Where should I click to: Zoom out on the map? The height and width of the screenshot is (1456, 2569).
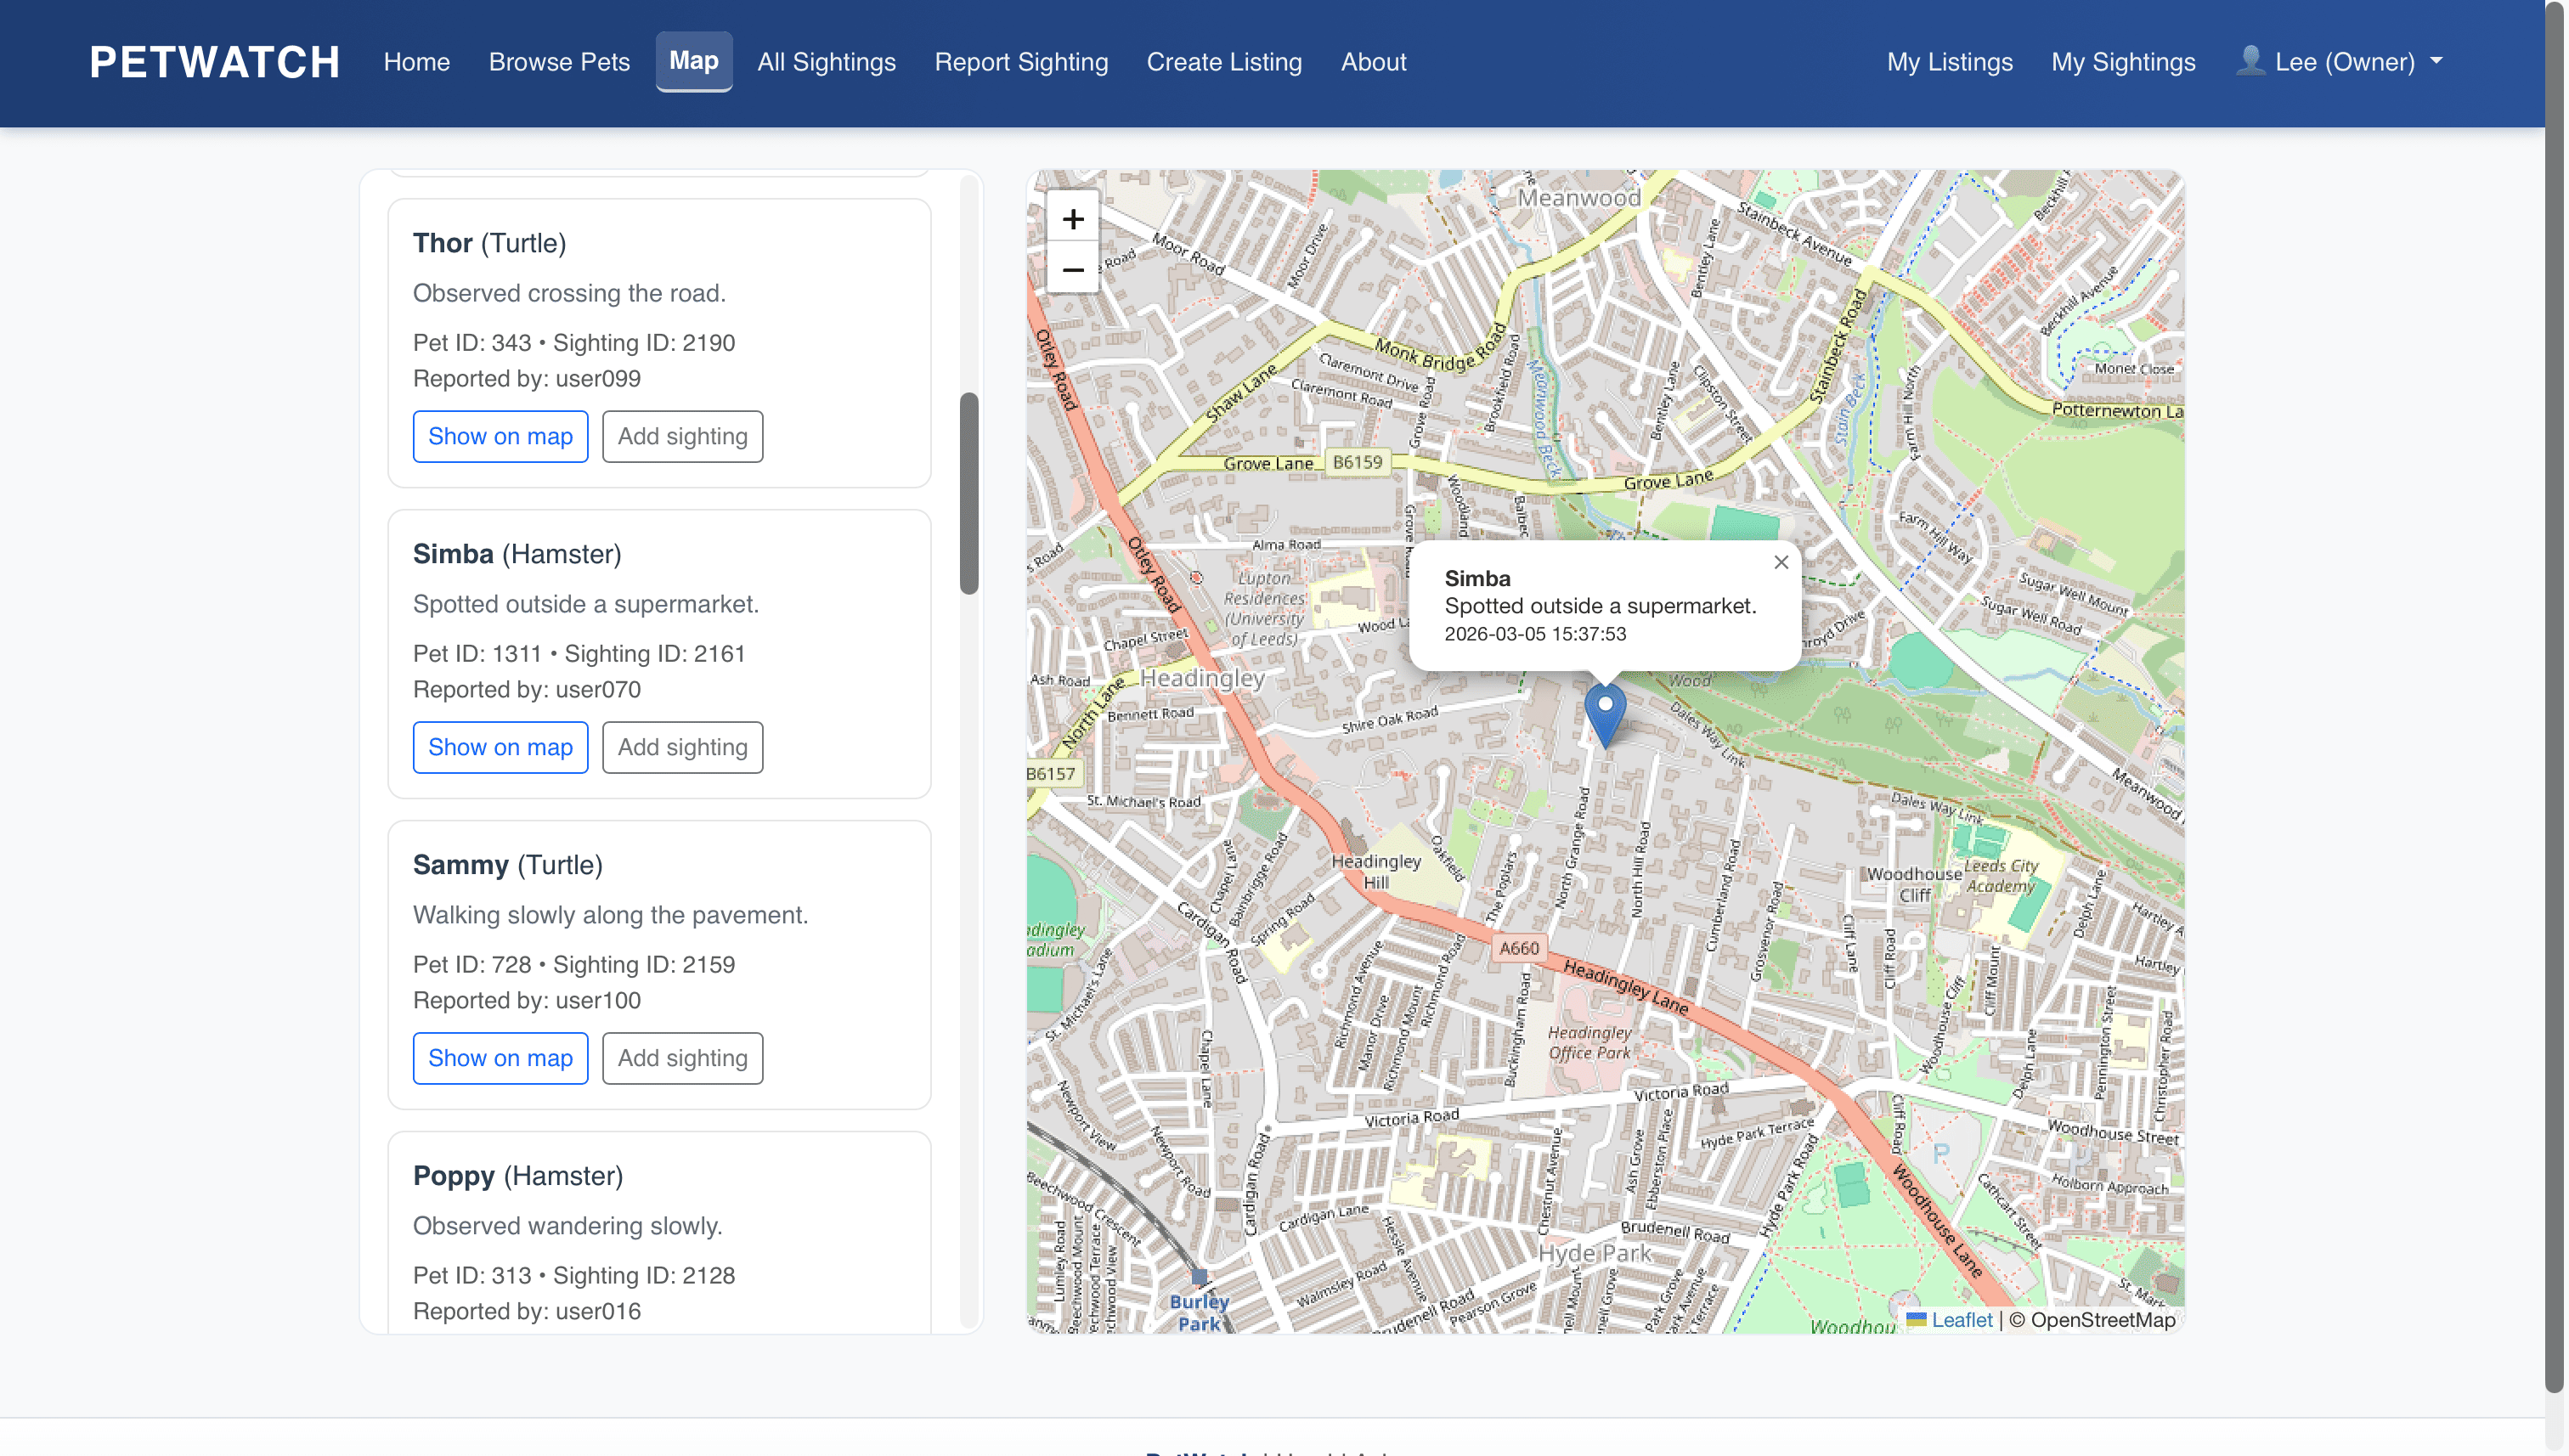click(1072, 270)
